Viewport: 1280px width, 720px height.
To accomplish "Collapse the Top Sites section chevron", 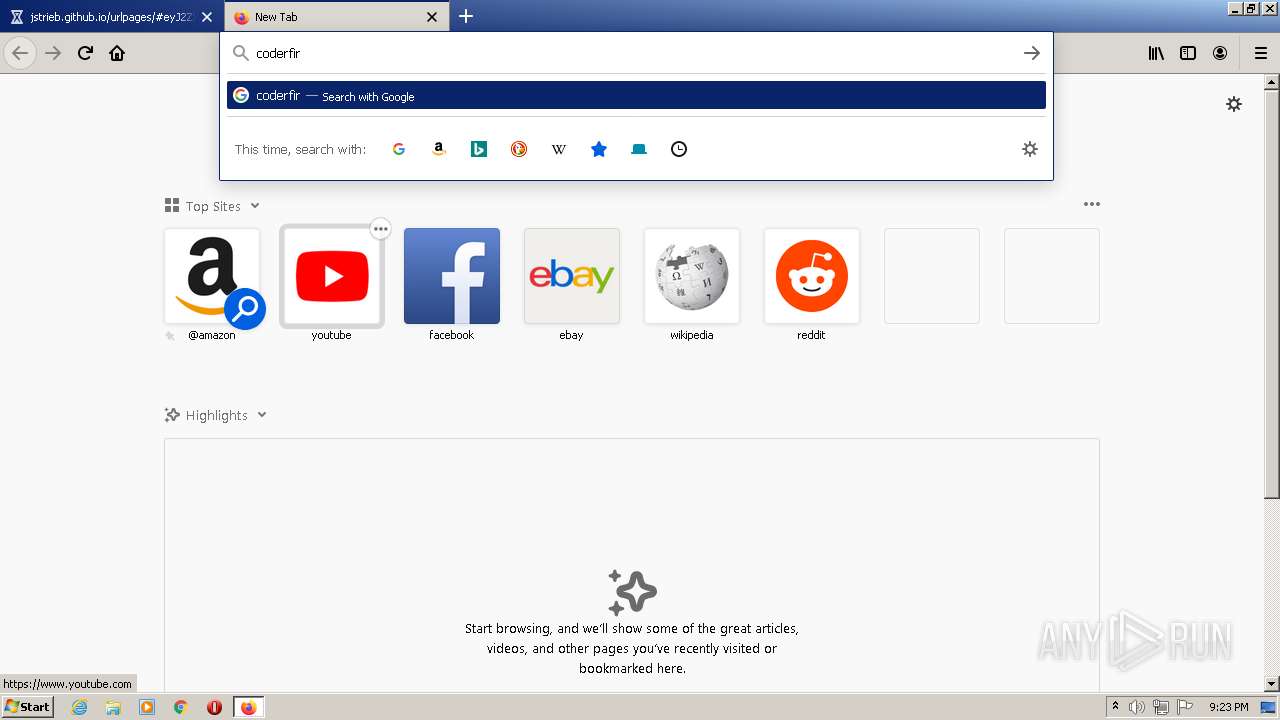I will 255,206.
